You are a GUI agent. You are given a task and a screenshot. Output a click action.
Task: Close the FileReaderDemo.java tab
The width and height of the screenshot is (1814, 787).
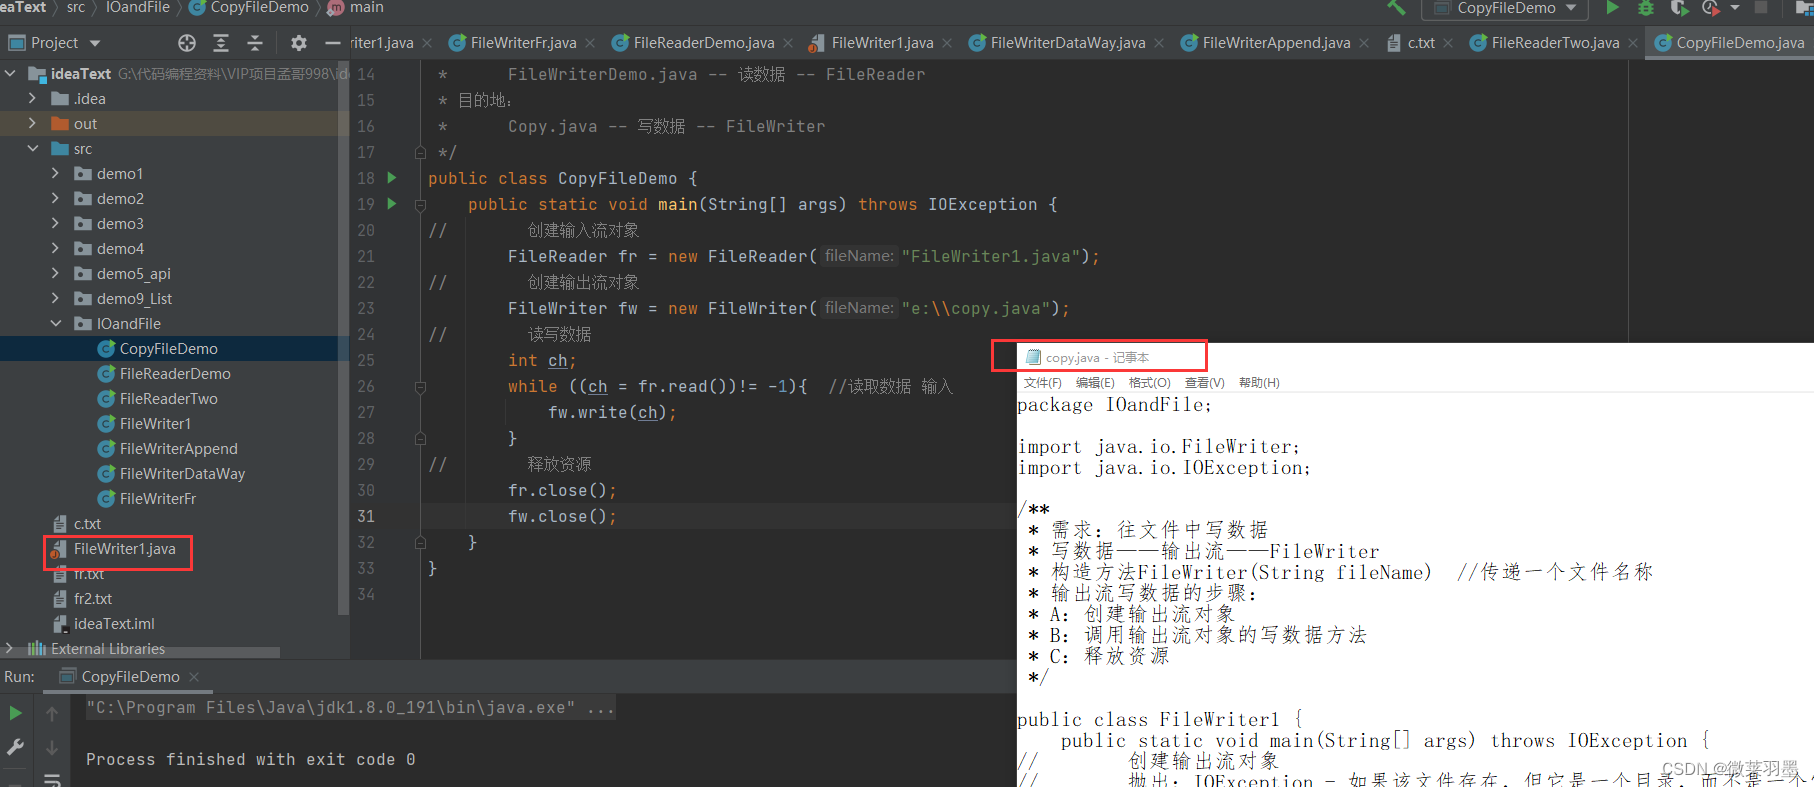pos(788,43)
